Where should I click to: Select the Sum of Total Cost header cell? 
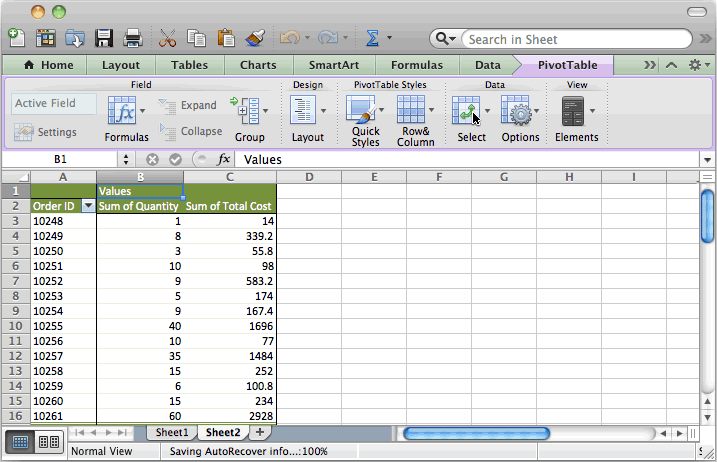tap(230, 206)
